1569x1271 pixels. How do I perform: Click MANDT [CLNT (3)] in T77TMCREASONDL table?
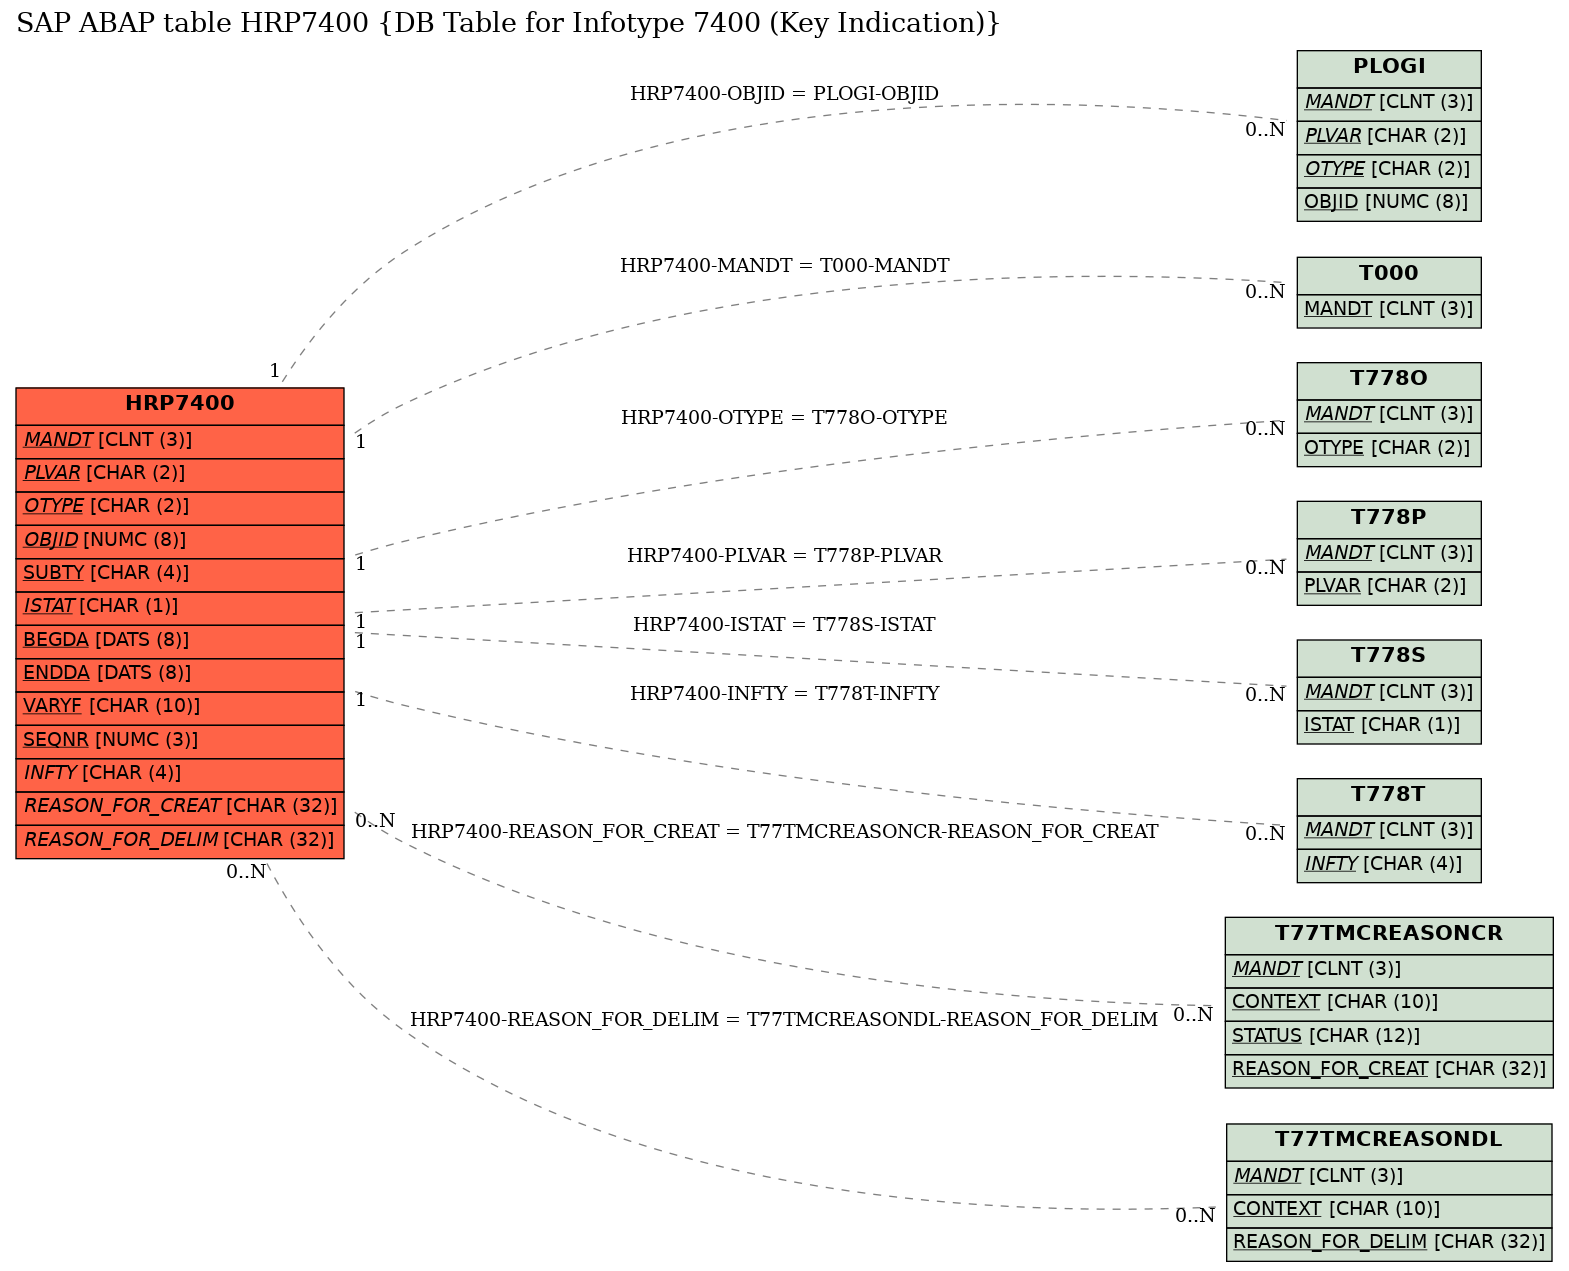pyautogui.click(x=1389, y=1177)
